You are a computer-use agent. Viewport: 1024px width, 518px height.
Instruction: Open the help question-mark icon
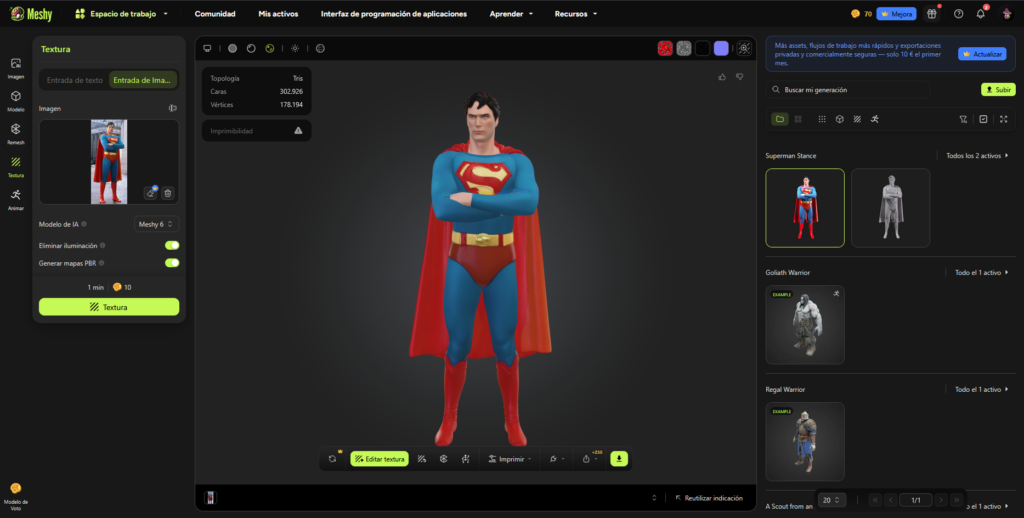(958, 14)
